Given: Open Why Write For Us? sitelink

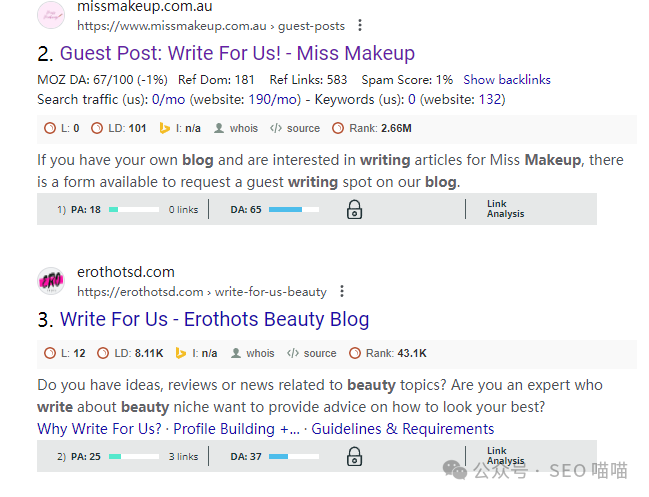Looking at the screenshot, I should pyautogui.click(x=99, y=429).
